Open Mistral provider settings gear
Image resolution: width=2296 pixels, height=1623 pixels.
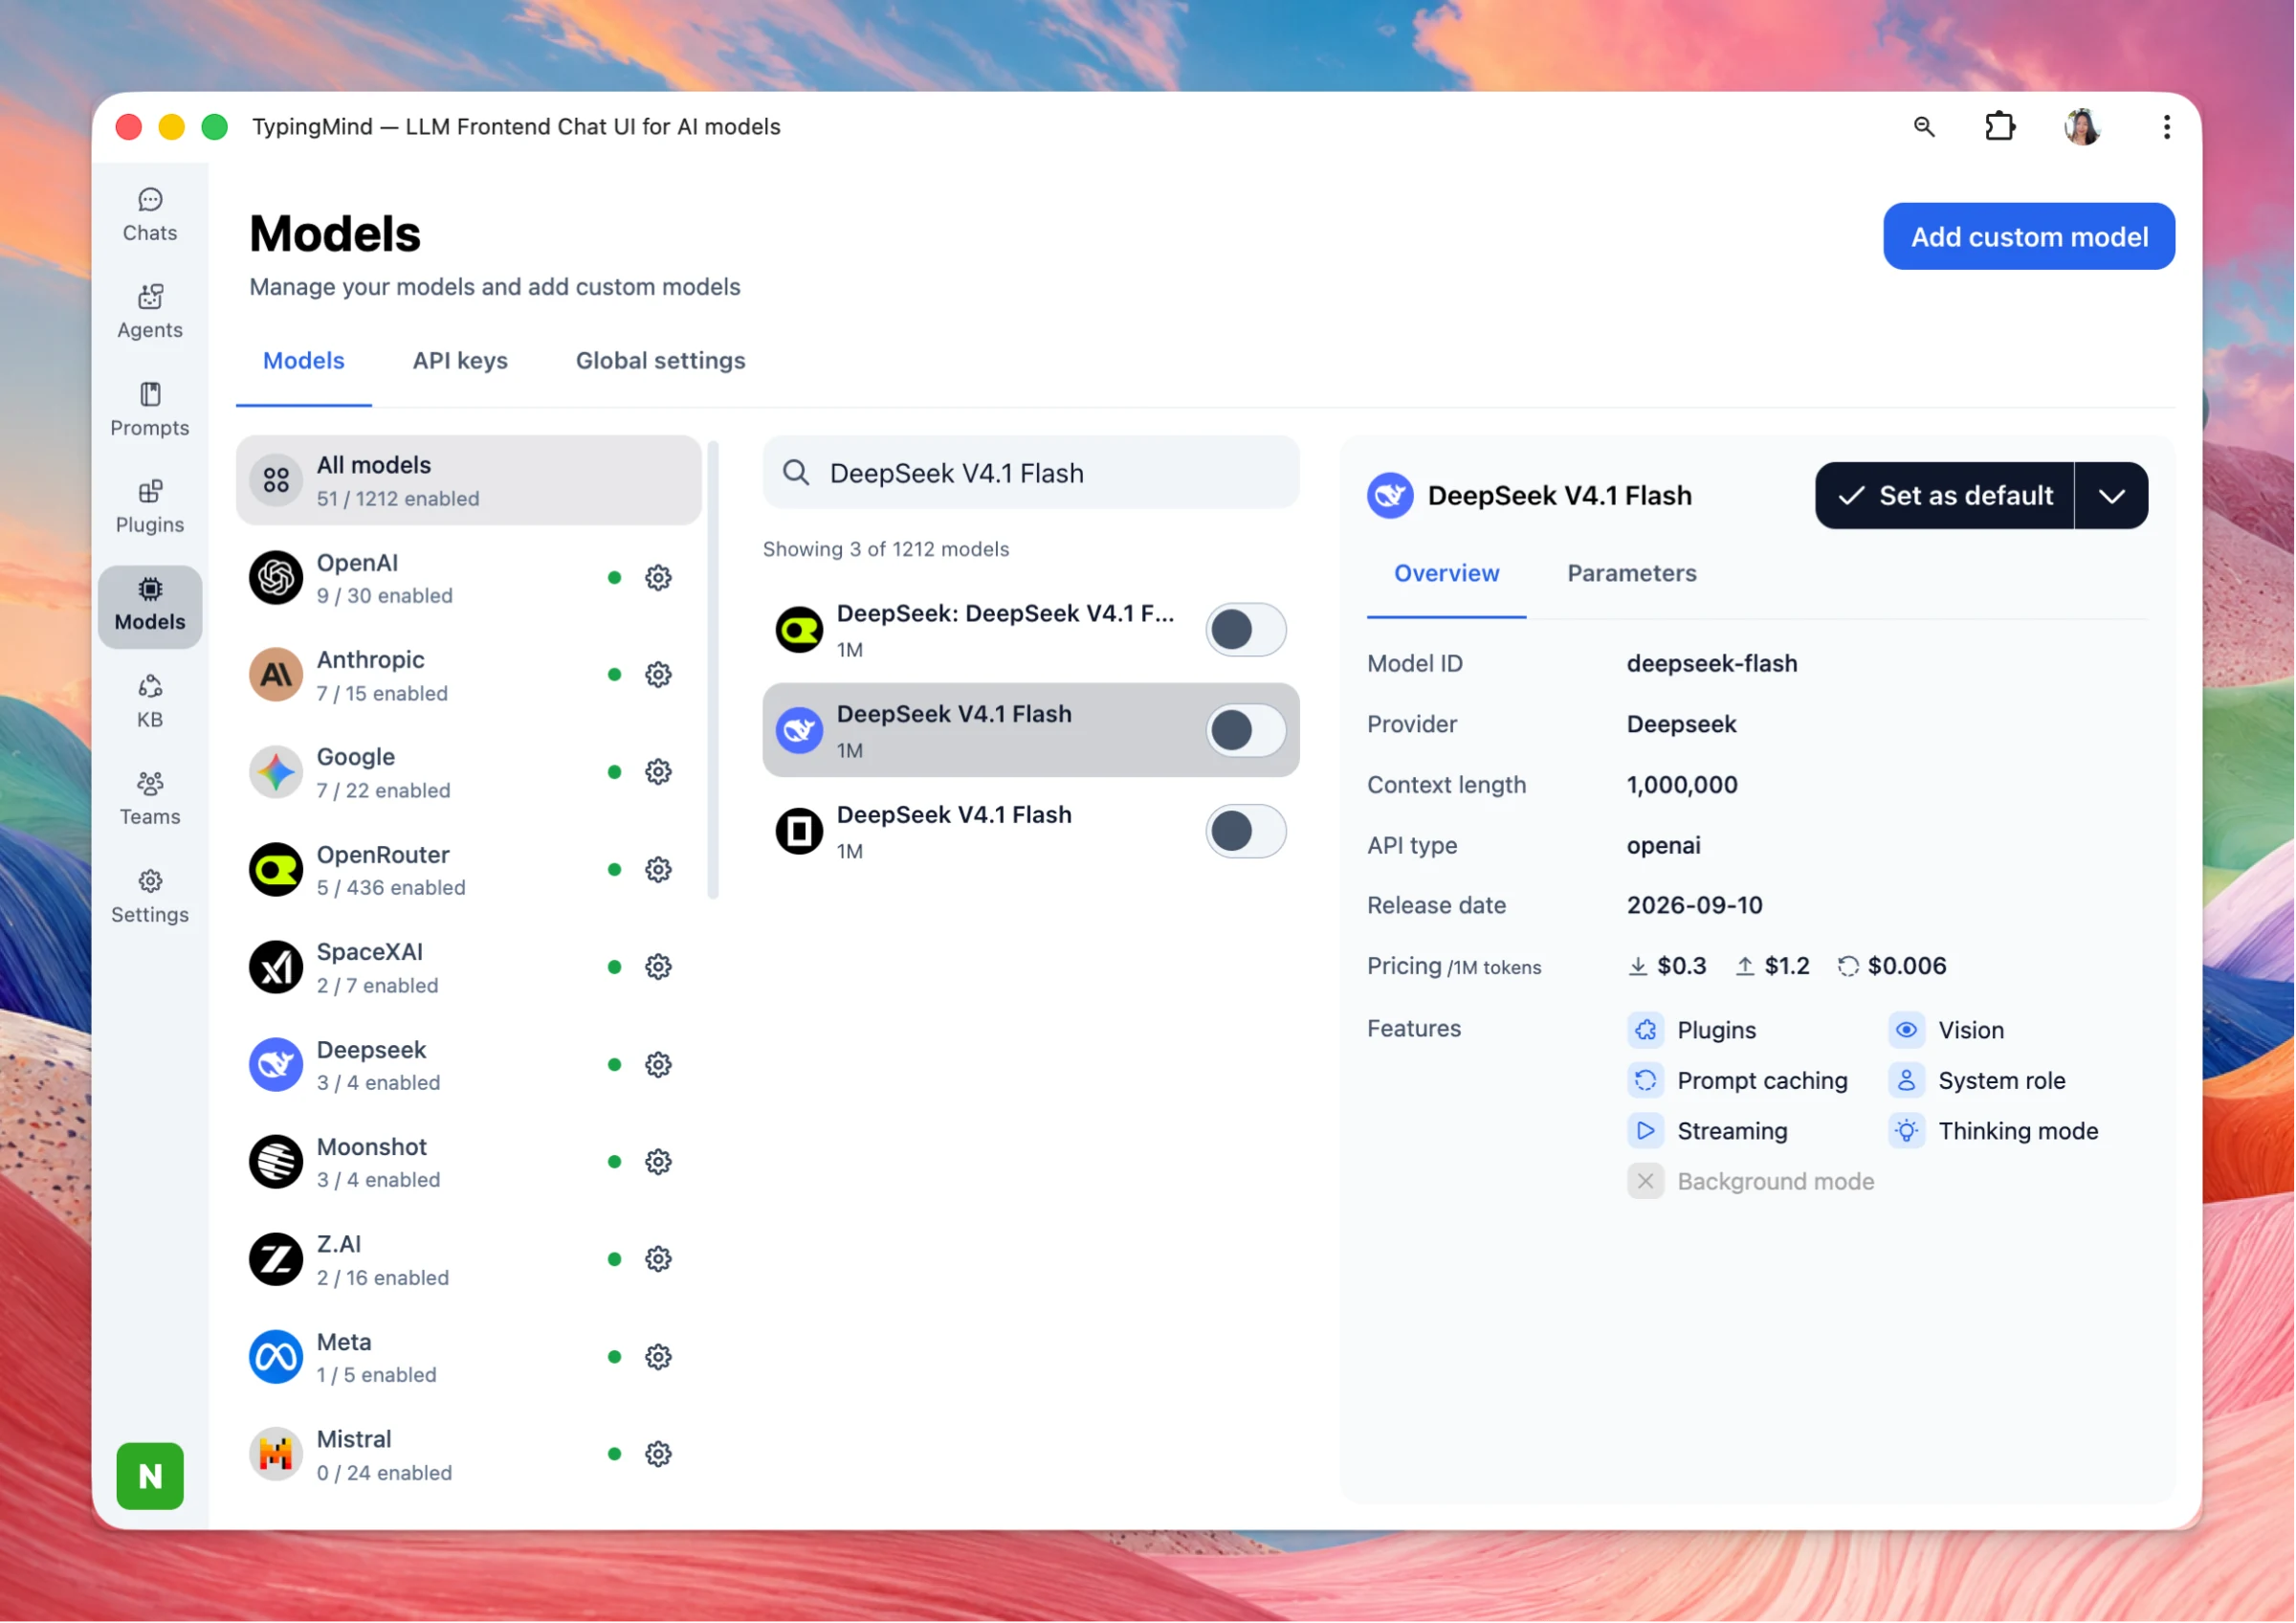tap(658, 1454)
